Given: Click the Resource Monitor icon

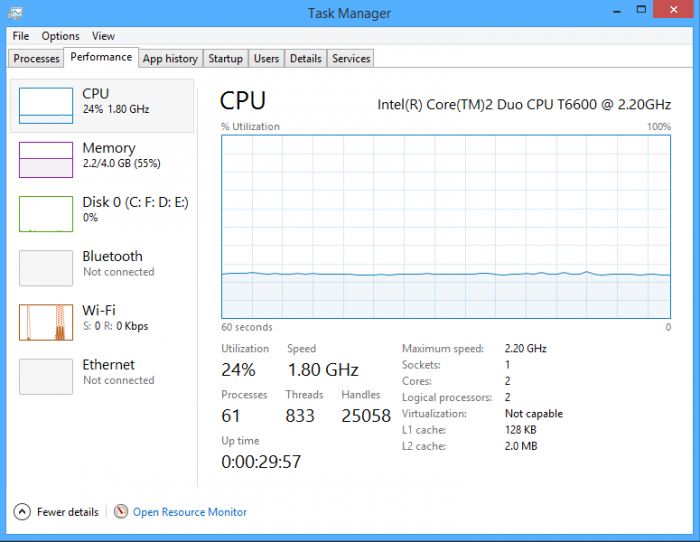Looking at the screenshot, I should pos(121,512).
